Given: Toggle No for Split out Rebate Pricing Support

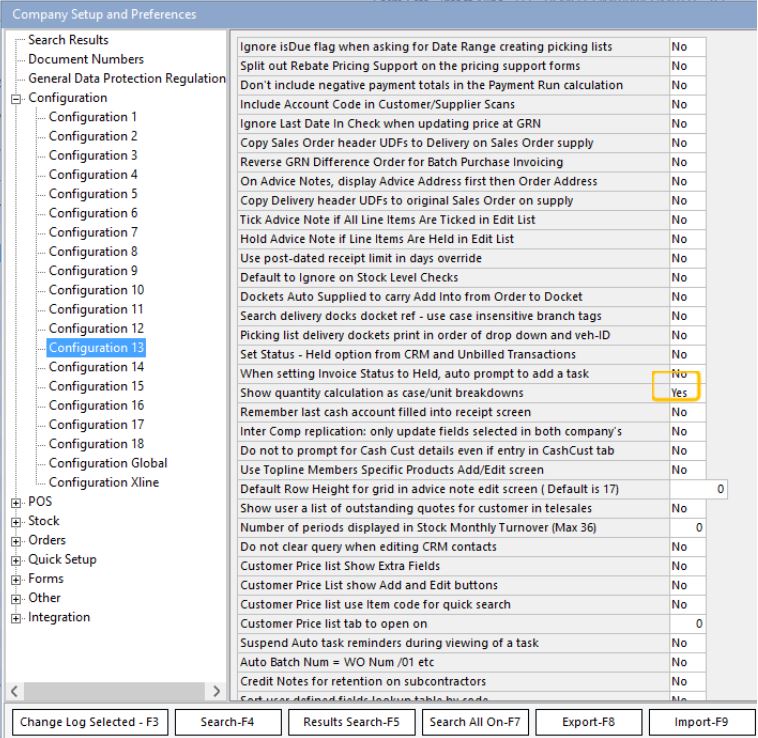Looking at the screenshot, I should [x=687, y=66].
